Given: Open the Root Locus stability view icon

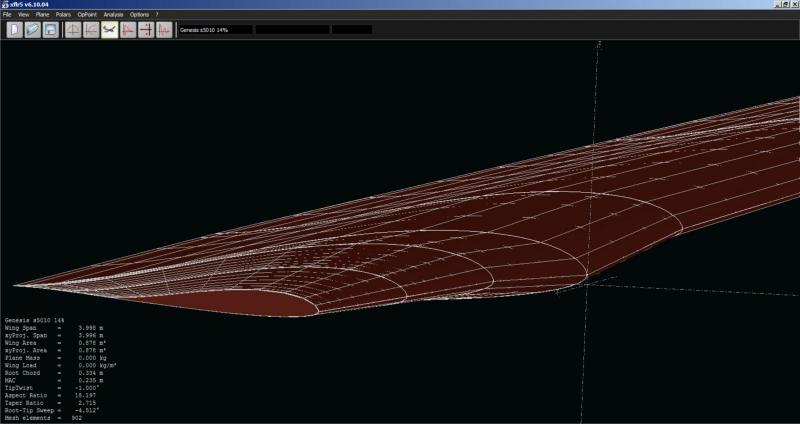Looking at the screenshot, I should click(x=146, y=30).
